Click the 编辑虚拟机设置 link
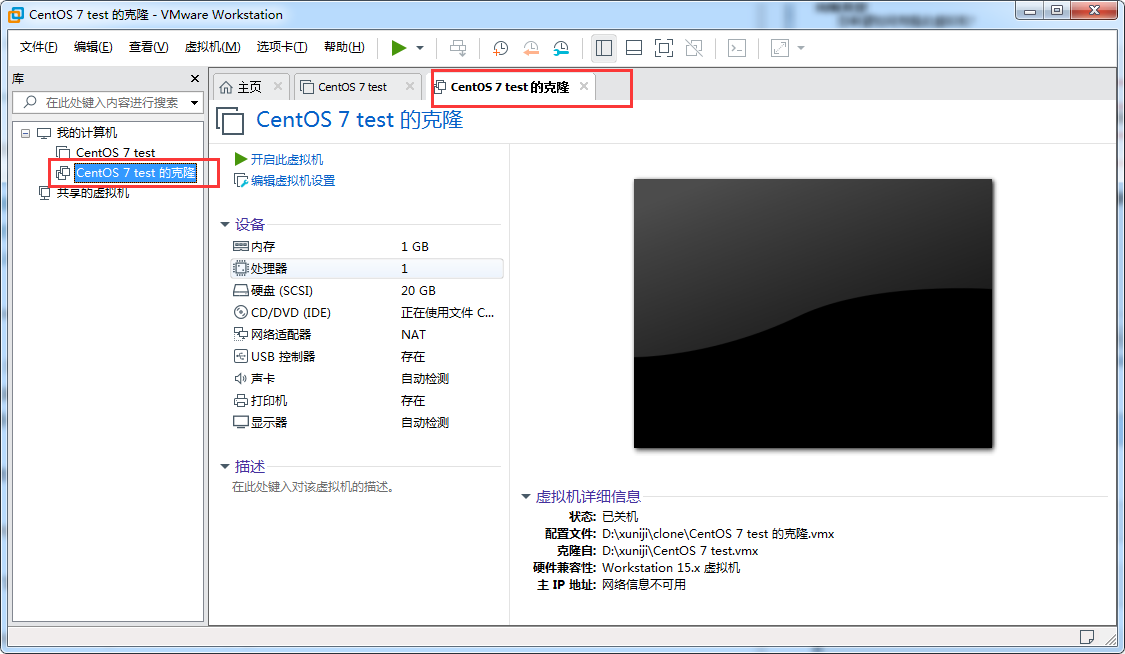 [x=293, y=181]
